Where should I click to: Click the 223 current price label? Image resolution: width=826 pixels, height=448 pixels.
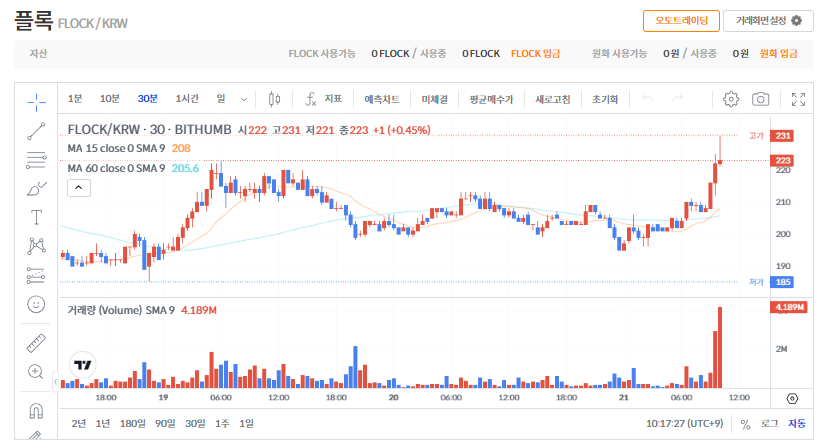tap(782, 160)
